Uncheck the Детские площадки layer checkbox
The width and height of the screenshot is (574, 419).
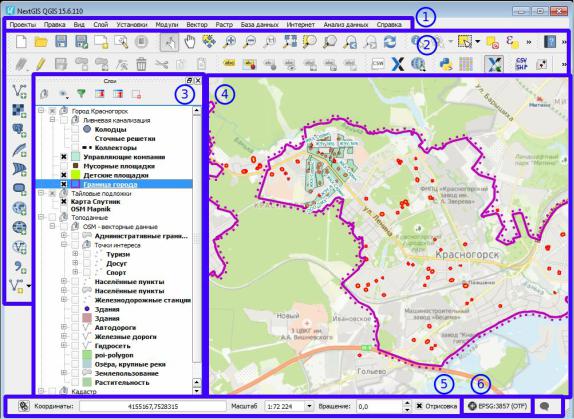[64, 175]
